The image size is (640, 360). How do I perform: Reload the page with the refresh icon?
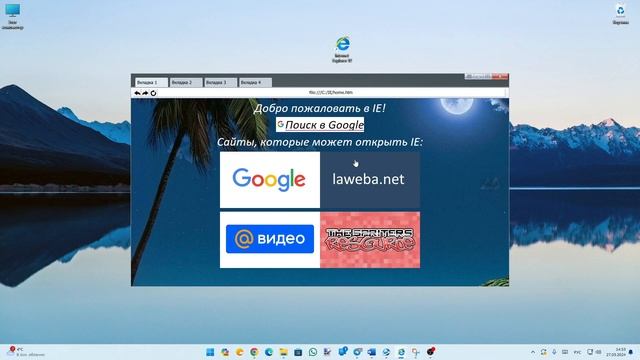coord(153,93)
